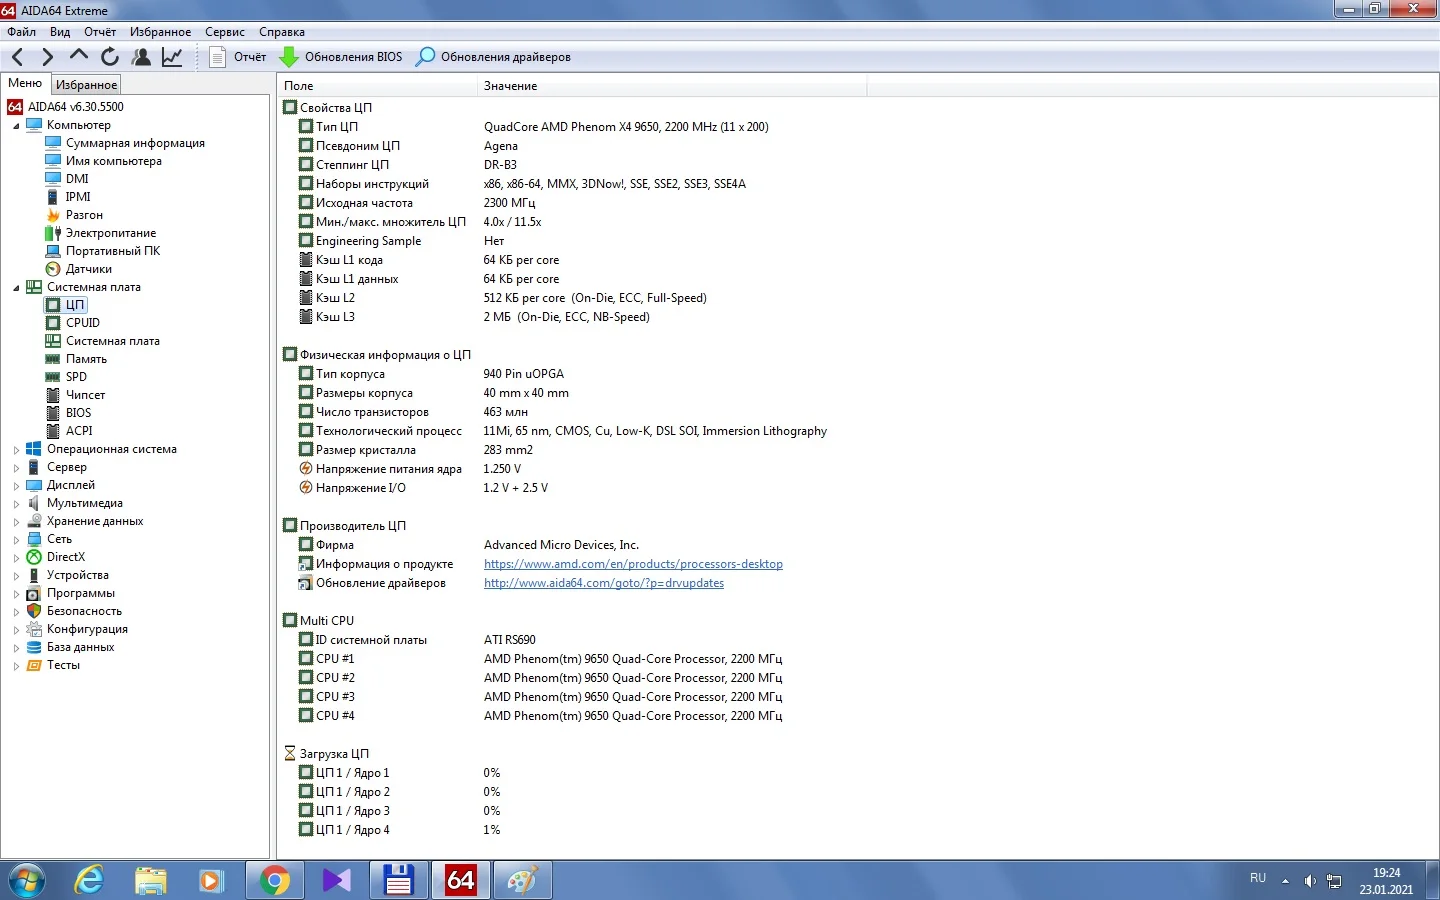1440x900 pixels.
Task: Switch to the Меню tab
Action: pyautogui.click(x=25, y=84)
